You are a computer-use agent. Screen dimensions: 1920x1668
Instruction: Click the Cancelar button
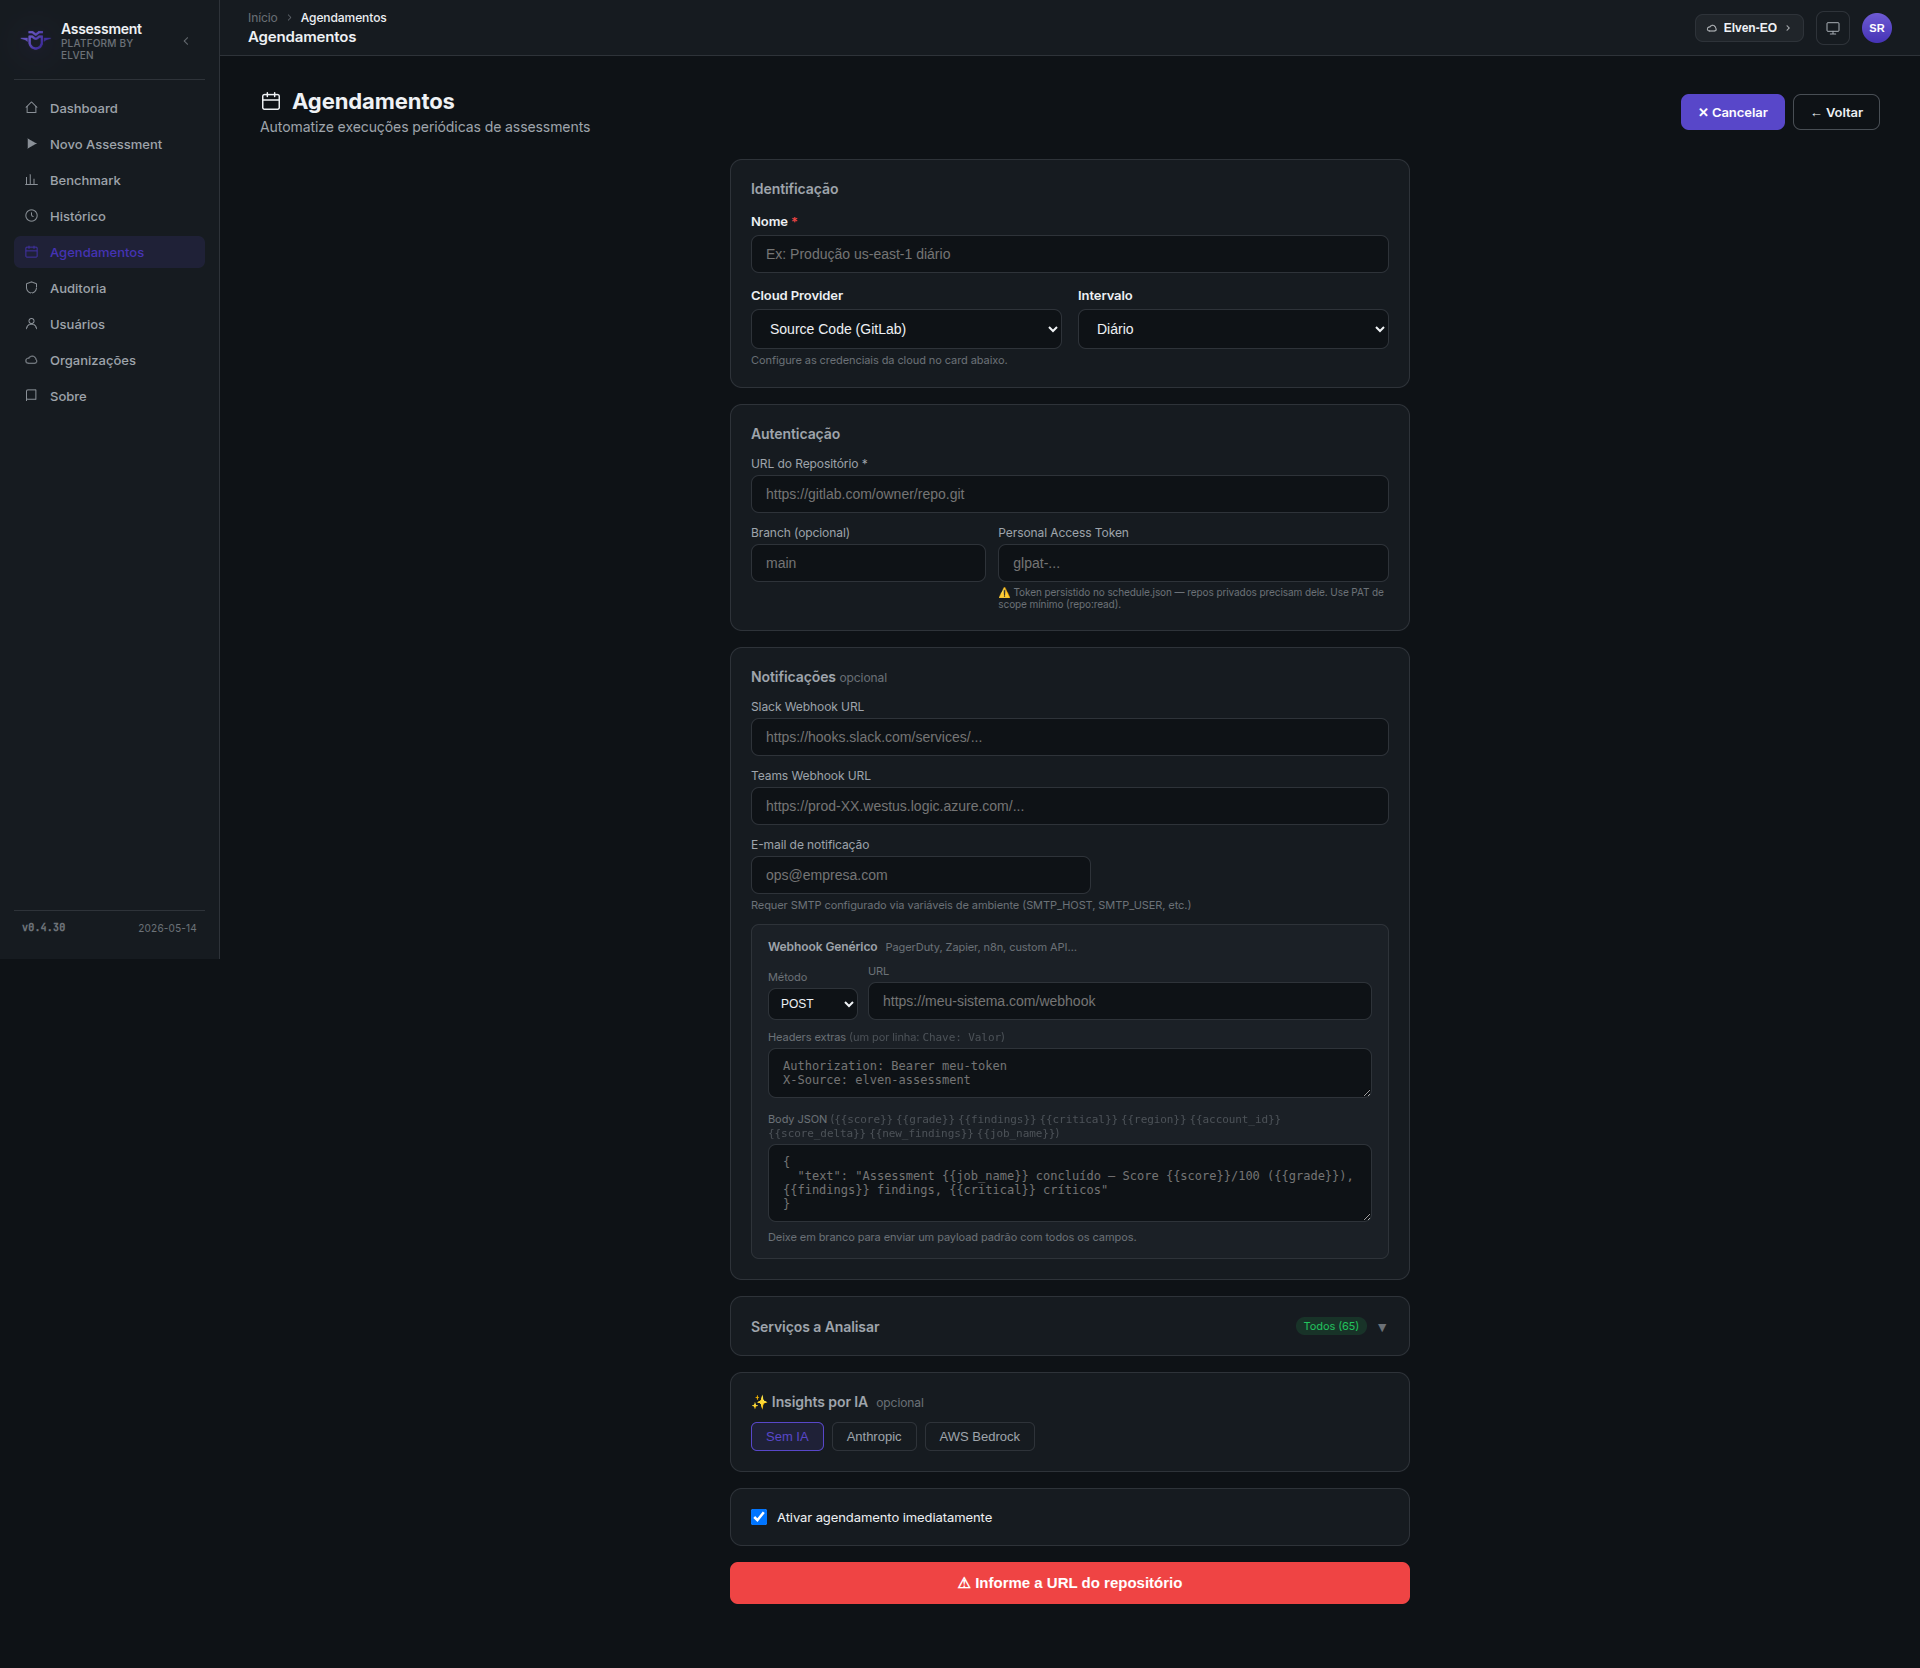1732,112
